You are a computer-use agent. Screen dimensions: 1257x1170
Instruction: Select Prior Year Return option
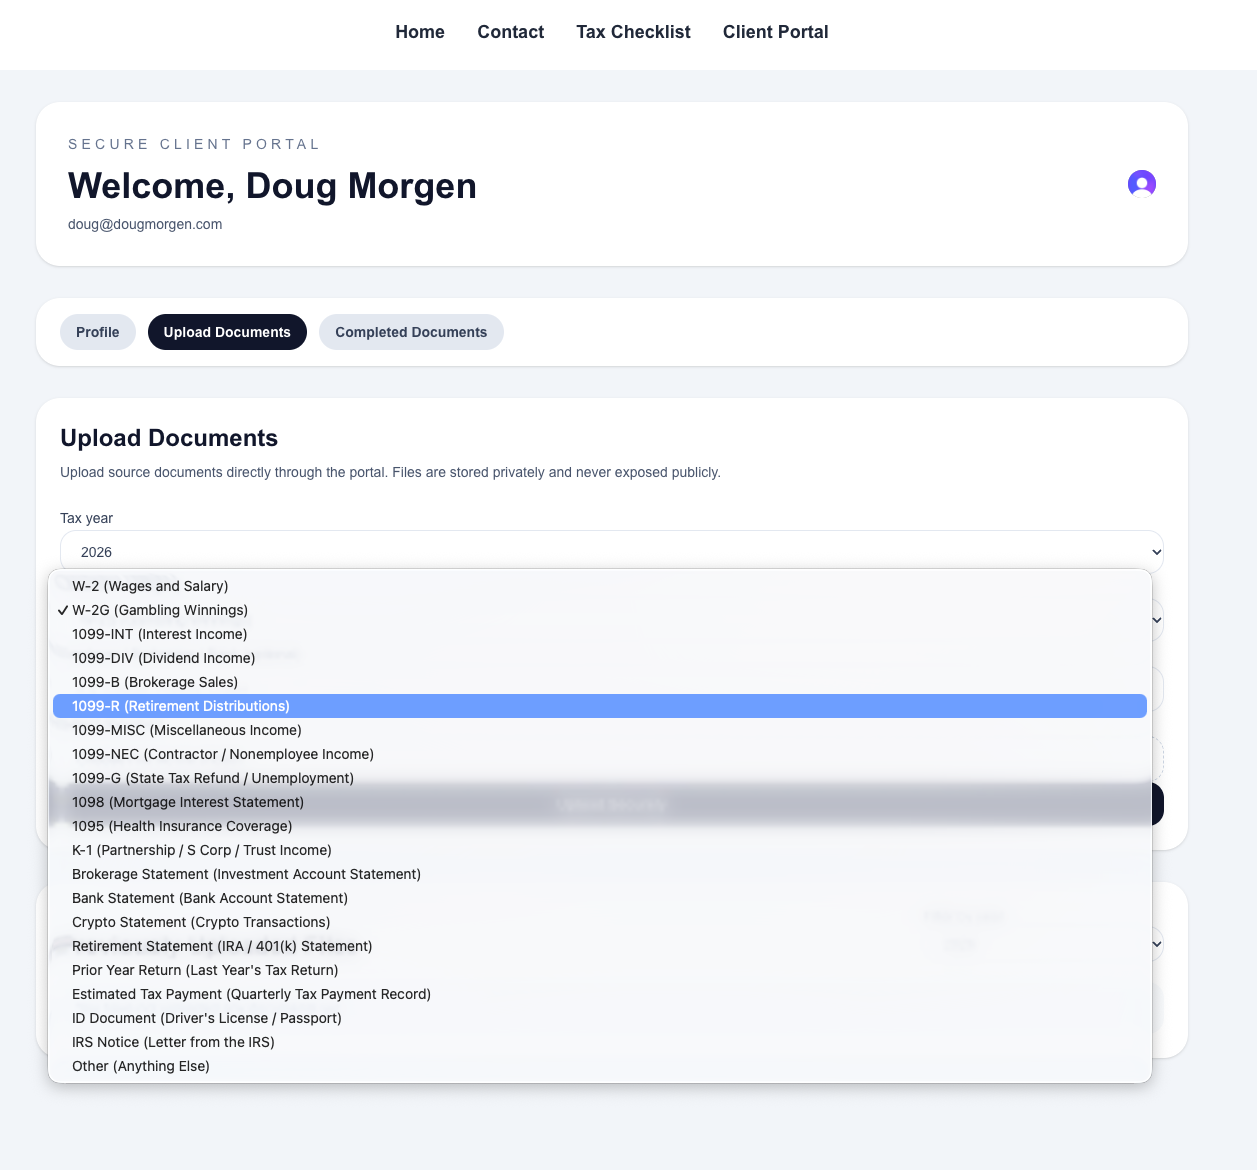(x=600, y=970)
